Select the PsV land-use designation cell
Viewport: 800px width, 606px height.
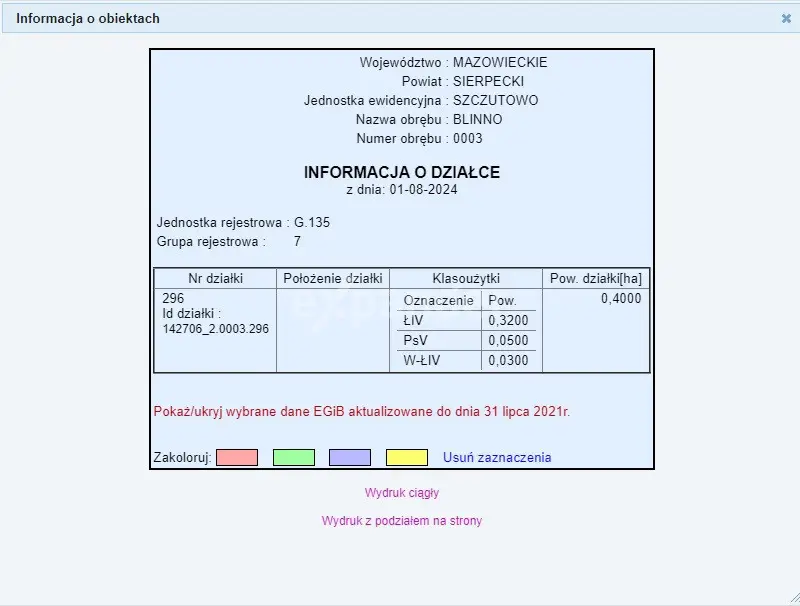pos(414,340)
